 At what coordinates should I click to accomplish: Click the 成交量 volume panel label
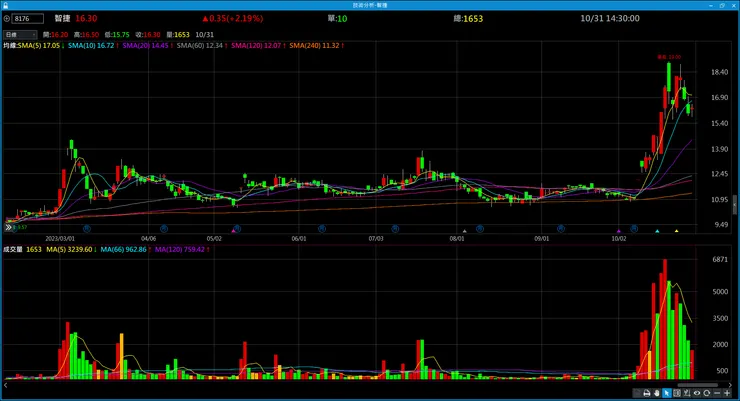[13, 250]
